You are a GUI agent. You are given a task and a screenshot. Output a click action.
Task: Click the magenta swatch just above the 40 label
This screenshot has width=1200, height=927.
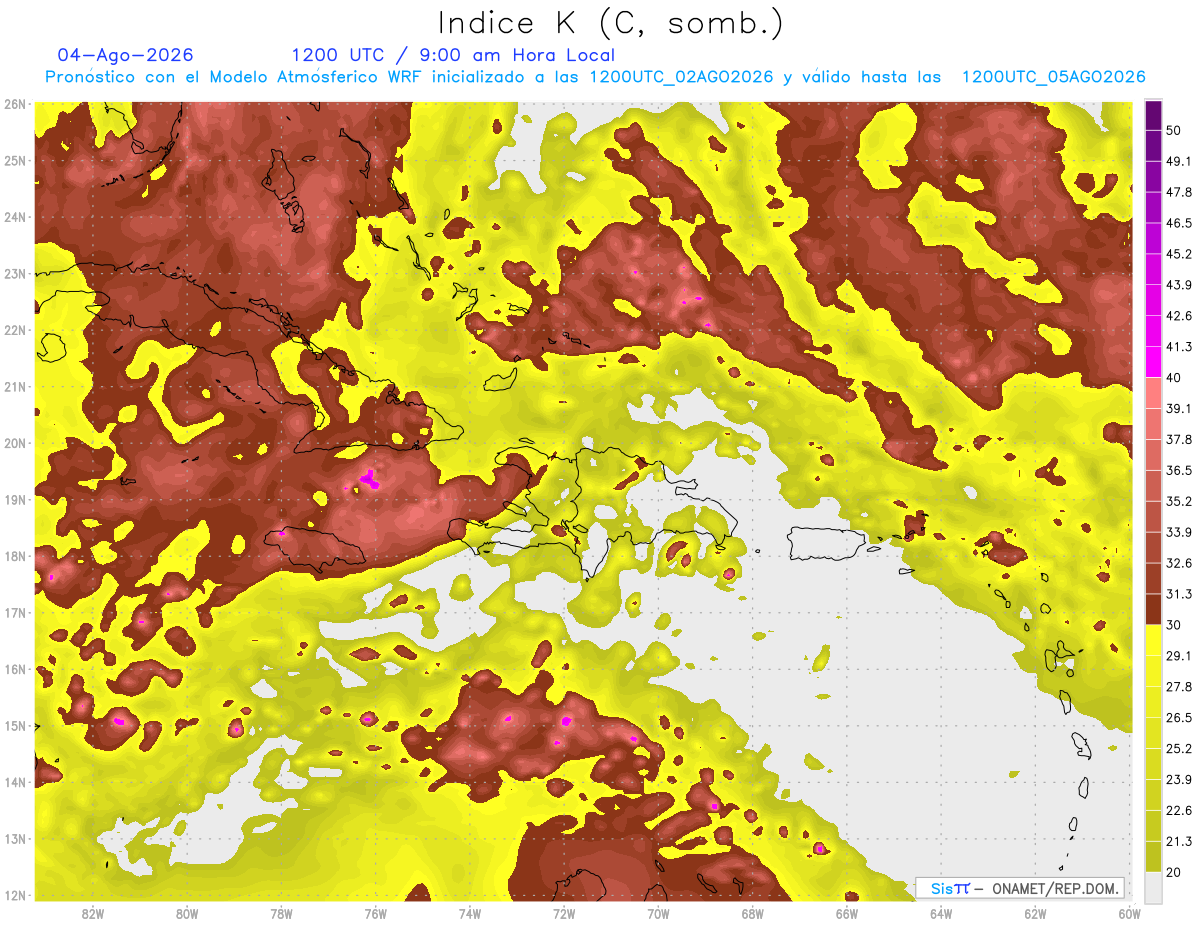pos(1153,361)
